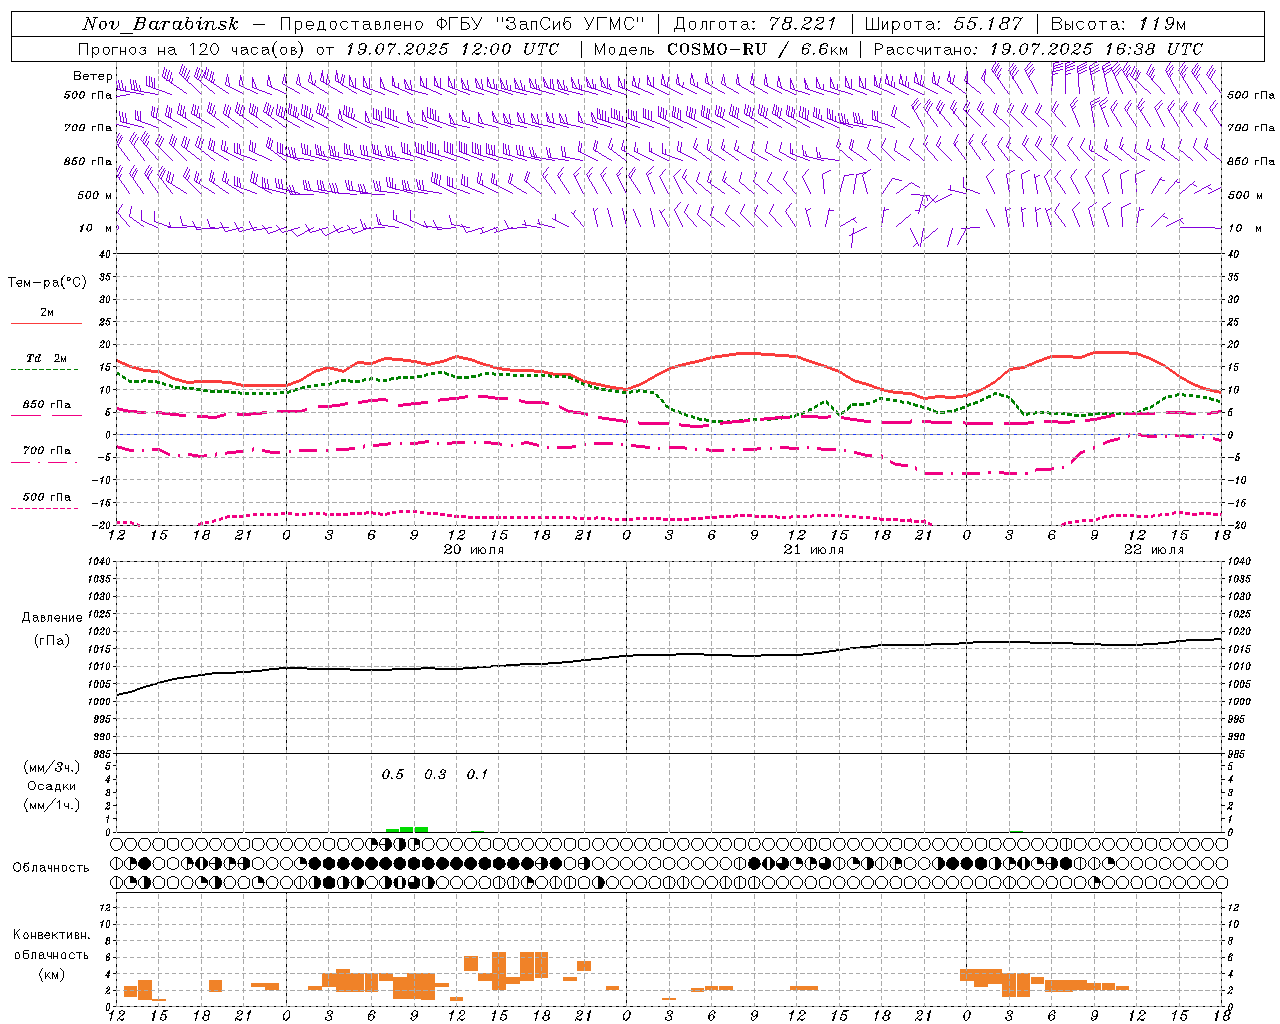Click the '21 июля' date label

coord(813,550)
